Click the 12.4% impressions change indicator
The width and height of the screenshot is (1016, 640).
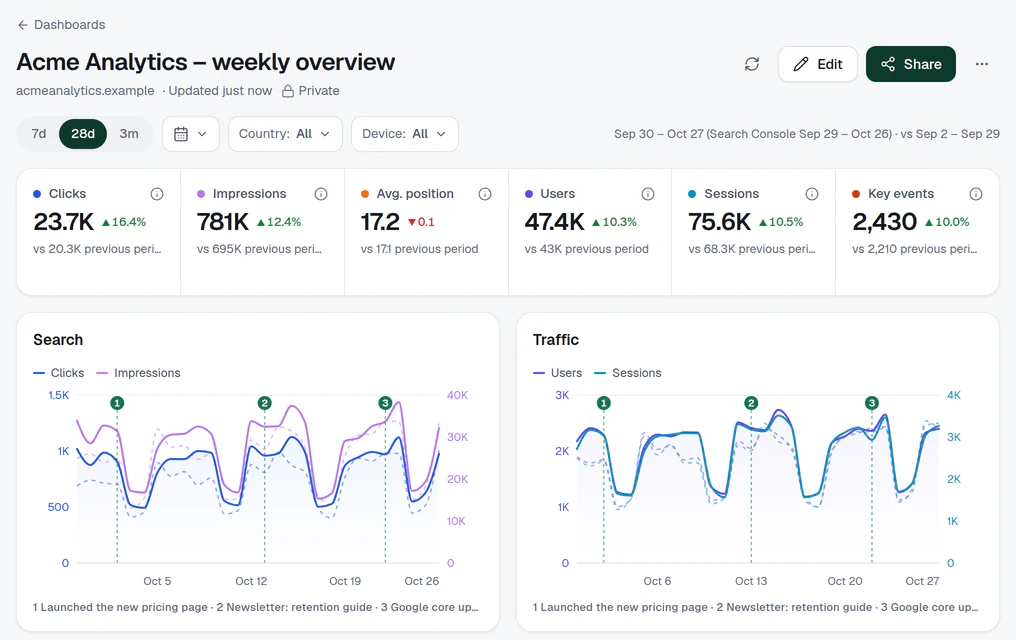[279, 222]
